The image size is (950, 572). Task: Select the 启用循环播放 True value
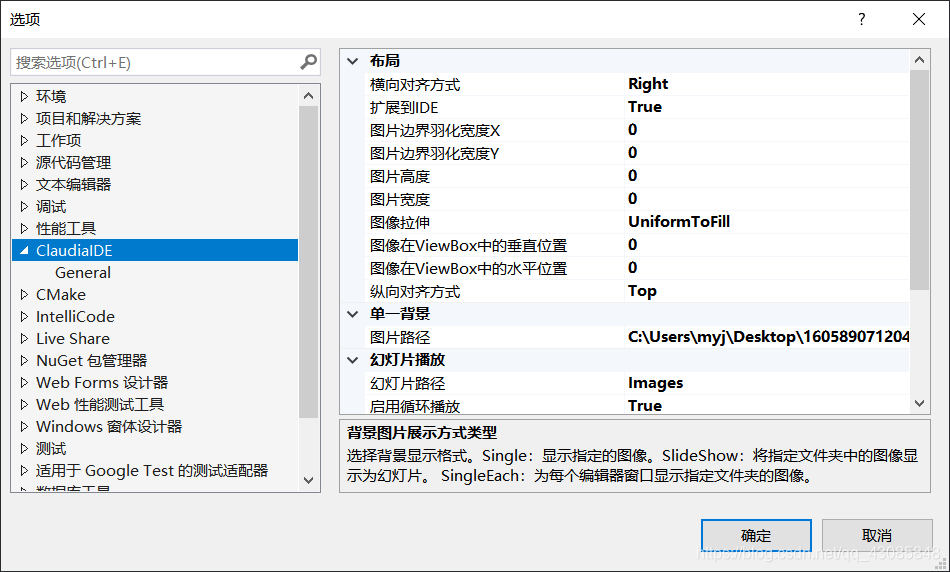(766, 405)
